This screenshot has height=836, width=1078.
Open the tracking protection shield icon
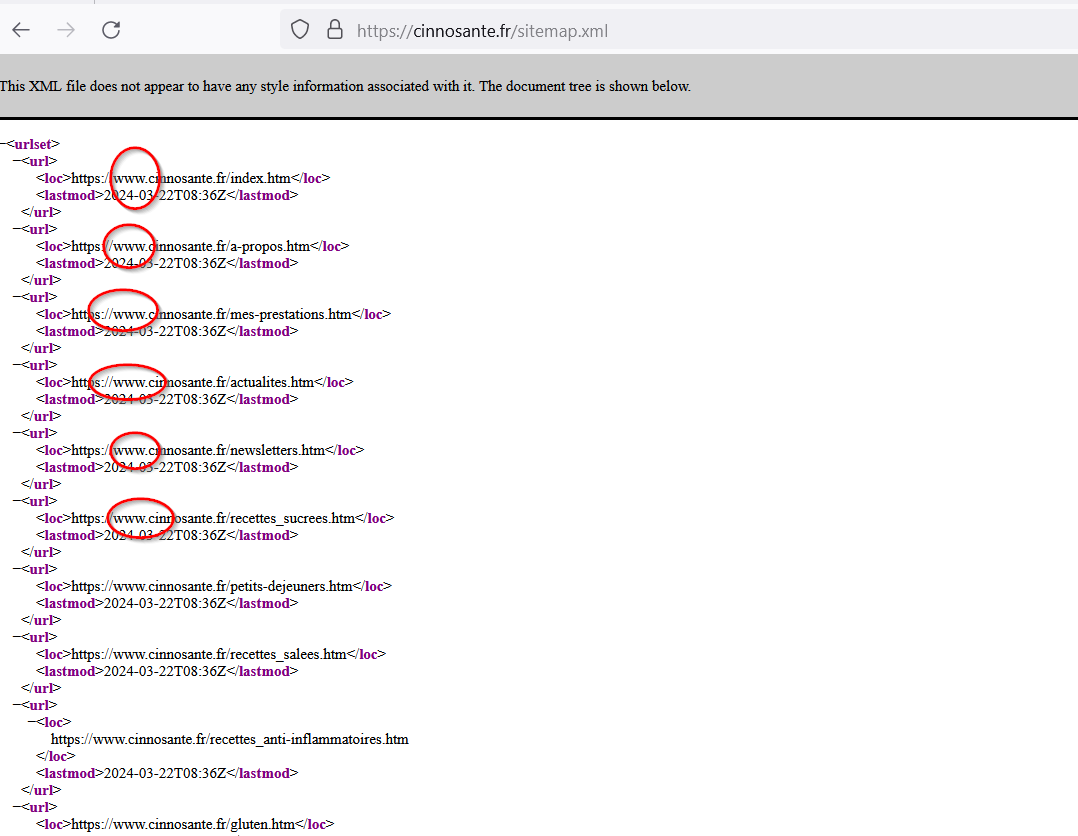point(300,30)
